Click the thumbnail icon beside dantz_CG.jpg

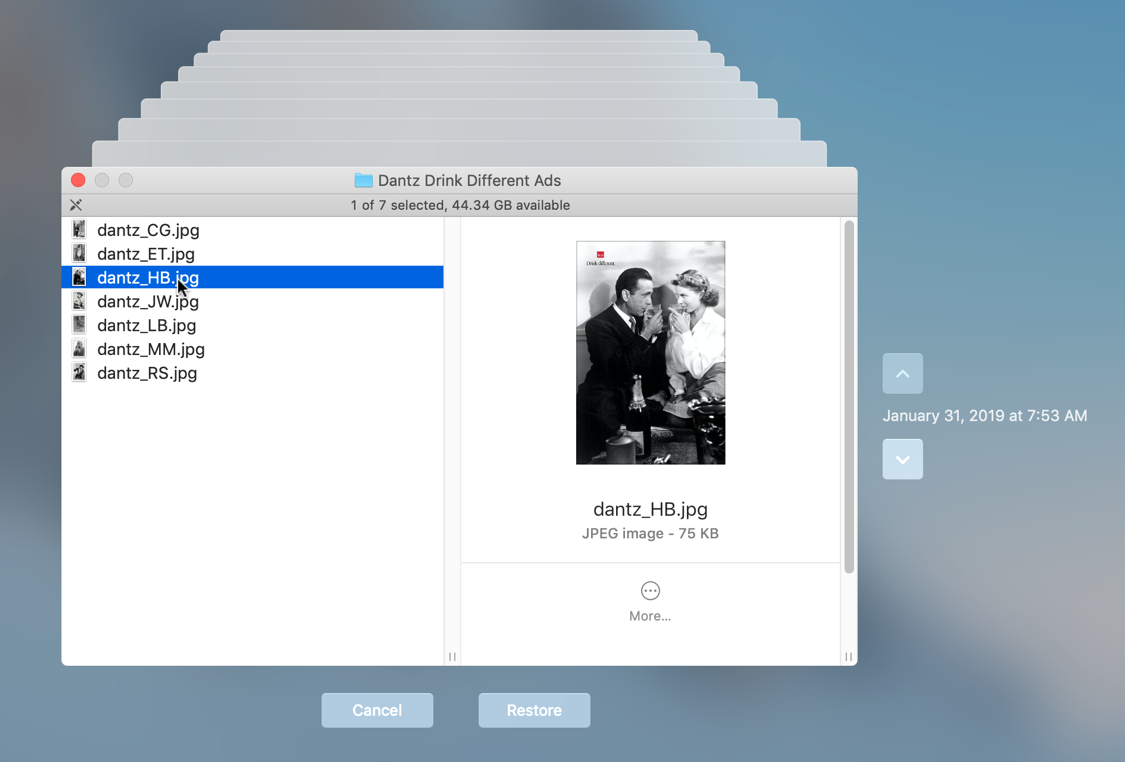79,229
